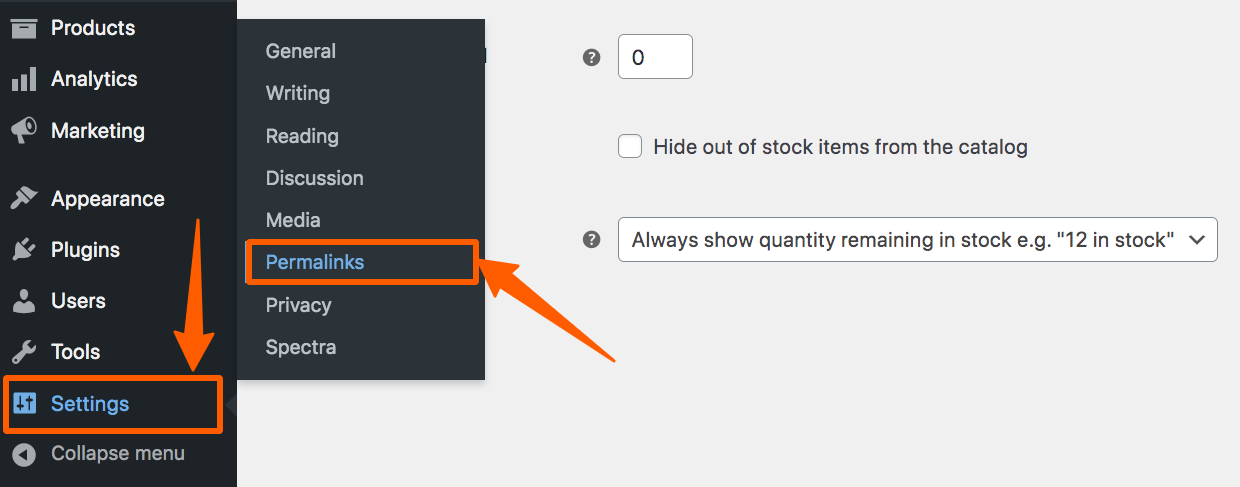Open the Spectra settings submenu item
Screen dimensions: 1240x487
tap(301, 348)
